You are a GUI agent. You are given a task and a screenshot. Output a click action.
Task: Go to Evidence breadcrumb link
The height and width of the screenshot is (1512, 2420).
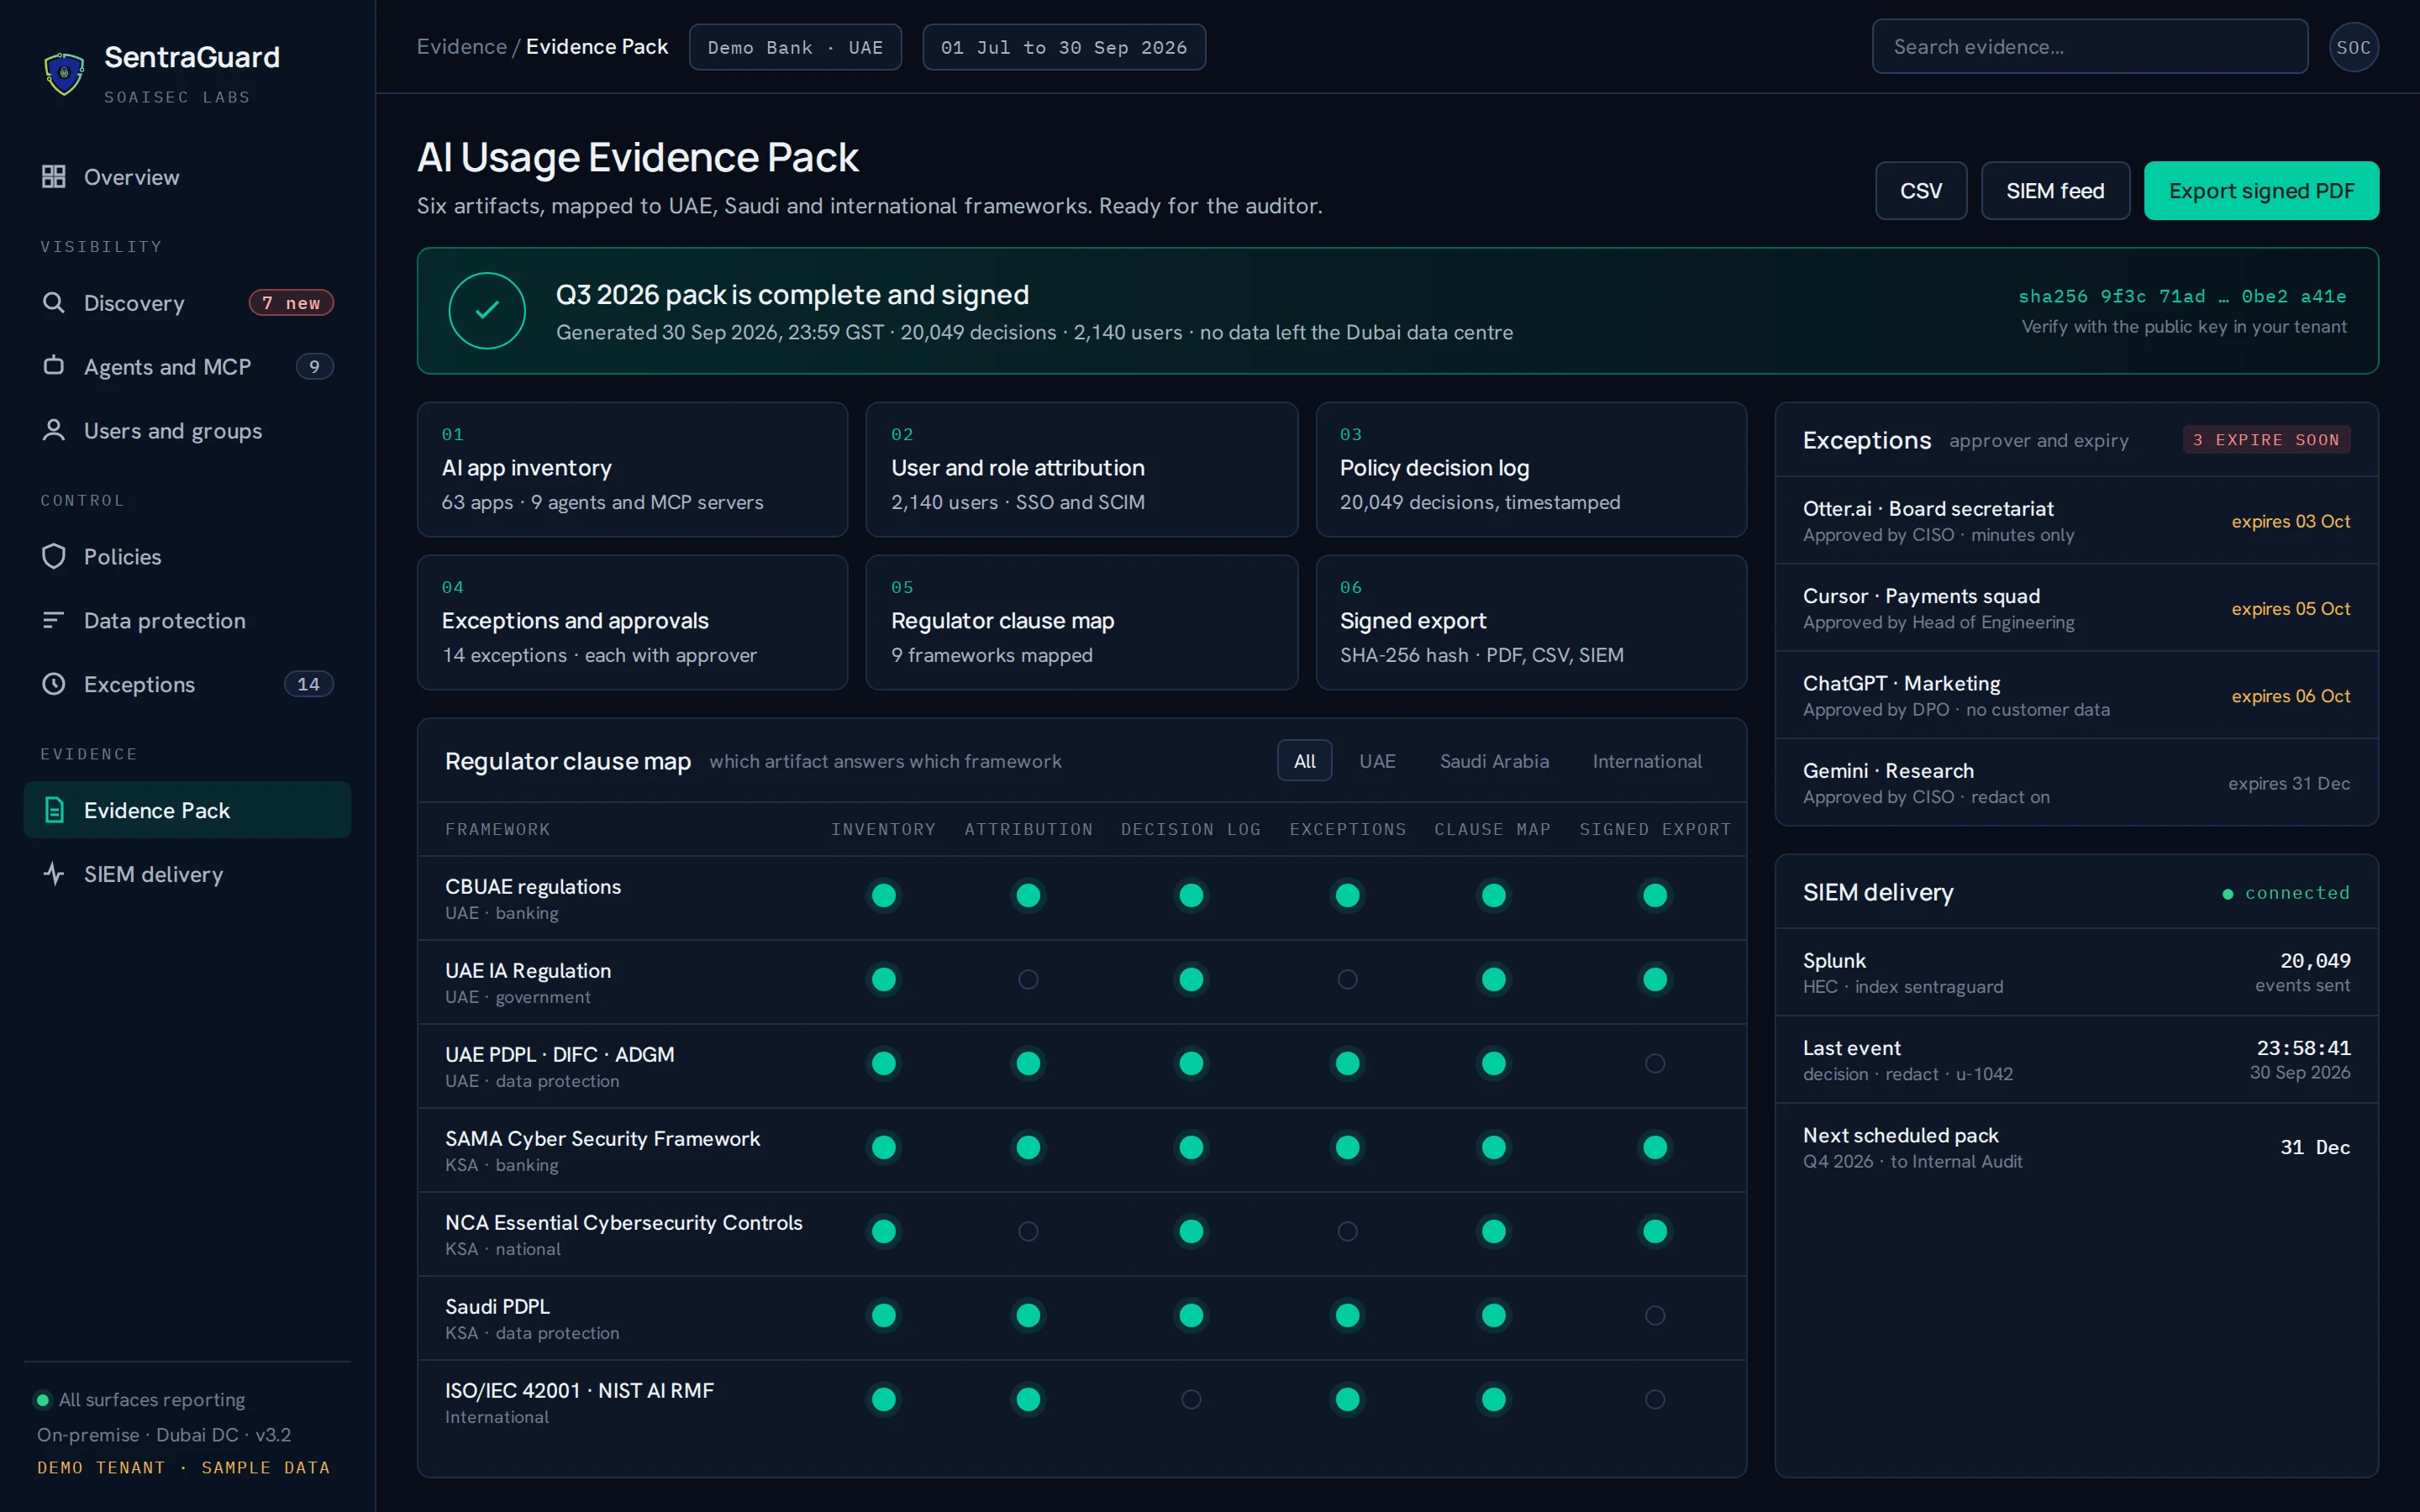[x=462, y=47]
